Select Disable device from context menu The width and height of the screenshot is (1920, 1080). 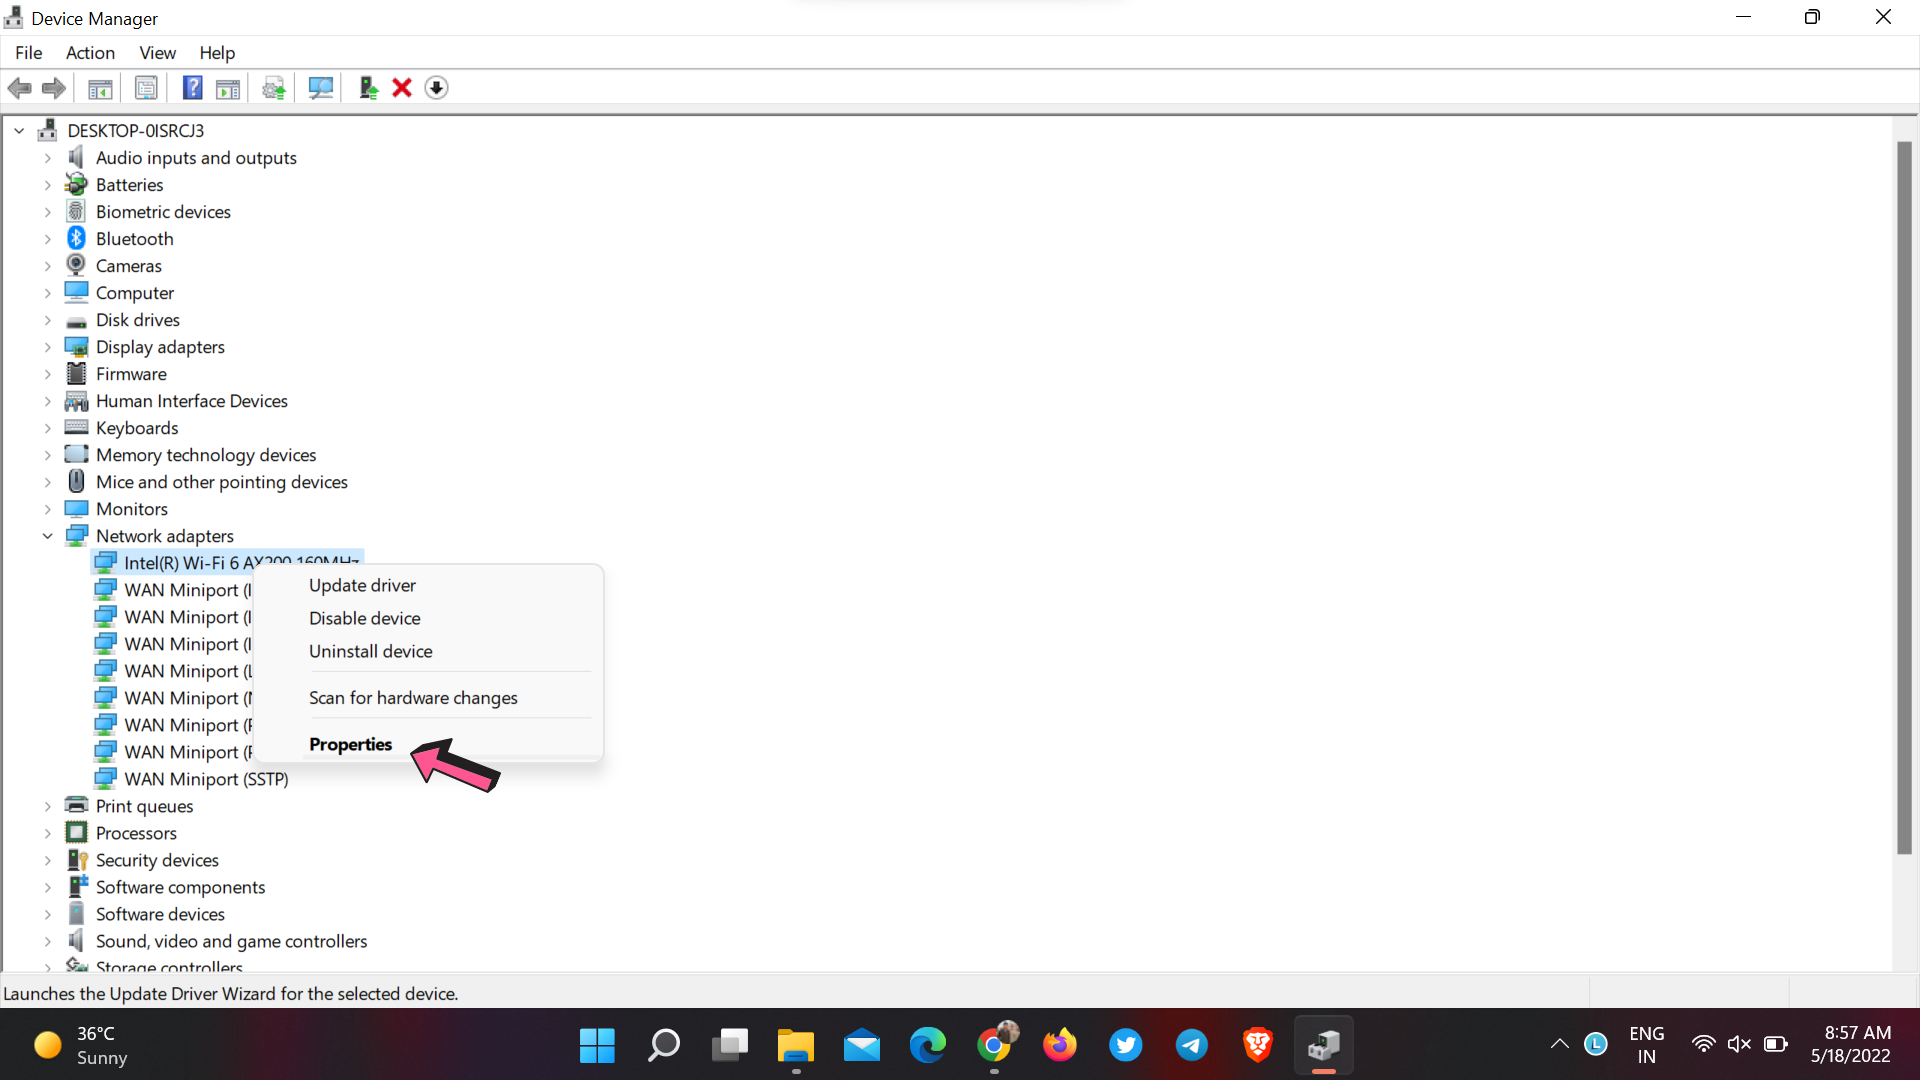(x=365, y=617)
